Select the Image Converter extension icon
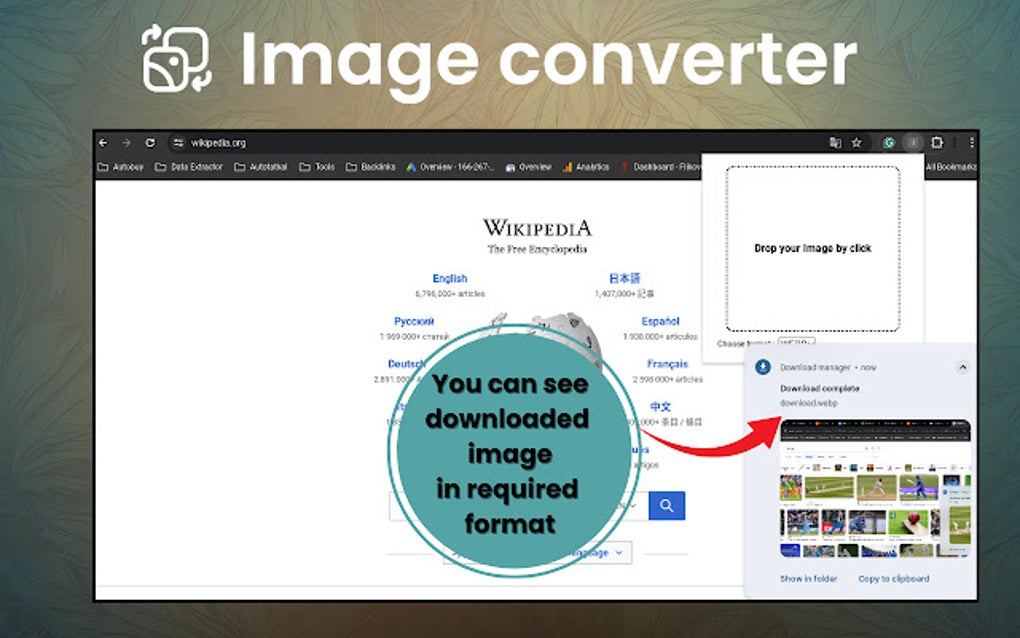 pyautogui.click(x=888, y=142)
